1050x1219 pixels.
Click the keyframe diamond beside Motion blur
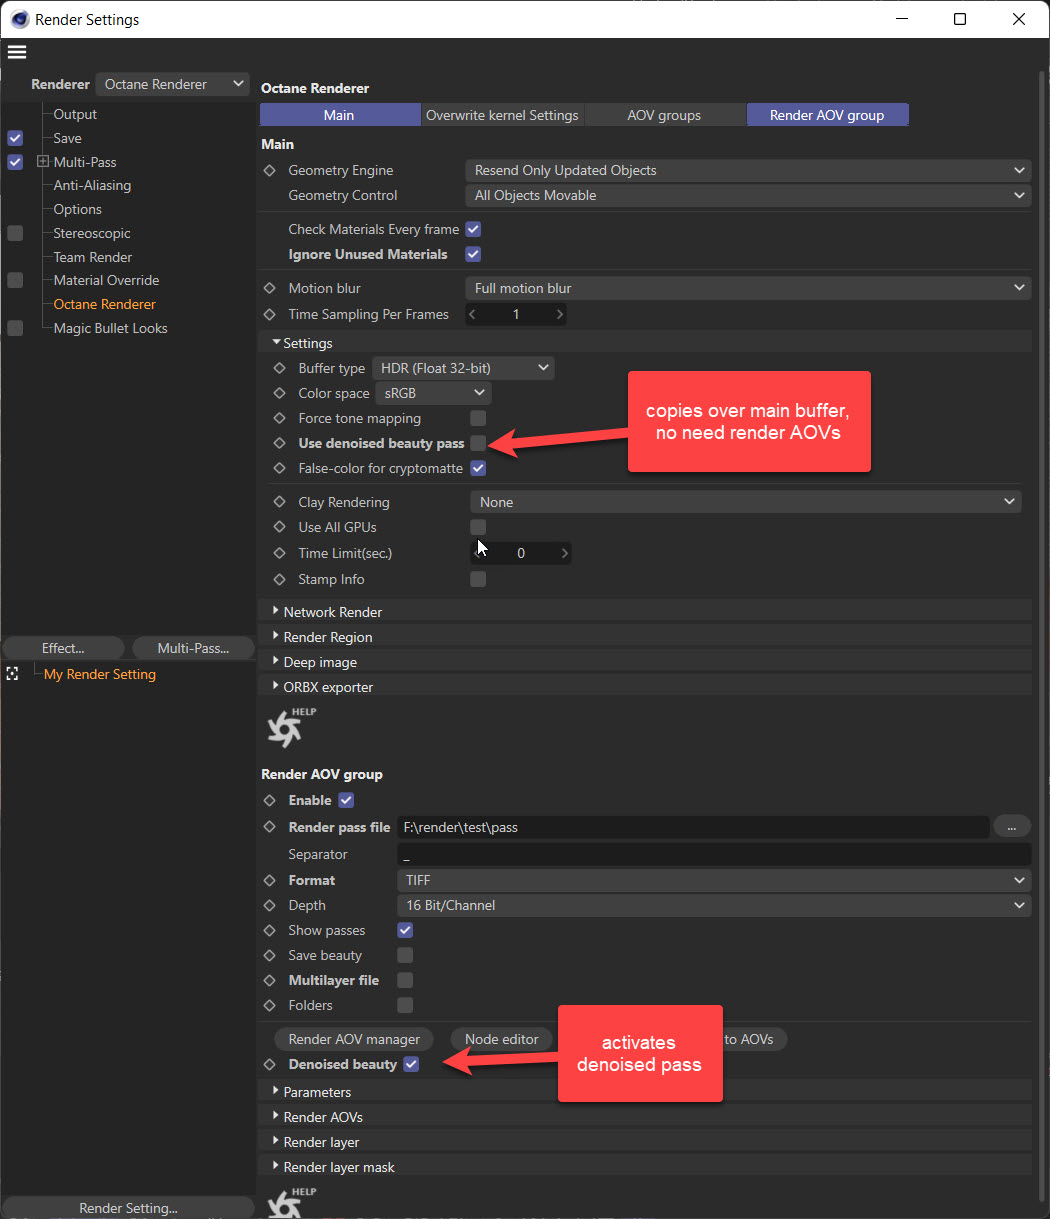(269, 288)
